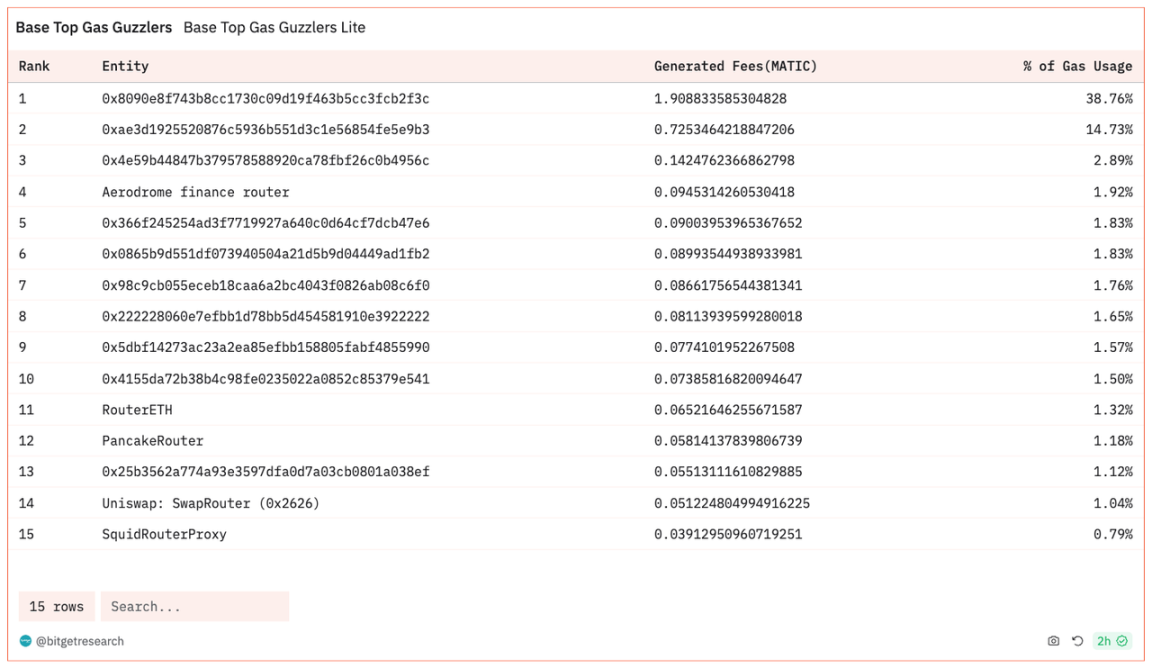Screen dimensions: 1152x668
Task: Click the refresh query icon
Action: coord(1077,641)
